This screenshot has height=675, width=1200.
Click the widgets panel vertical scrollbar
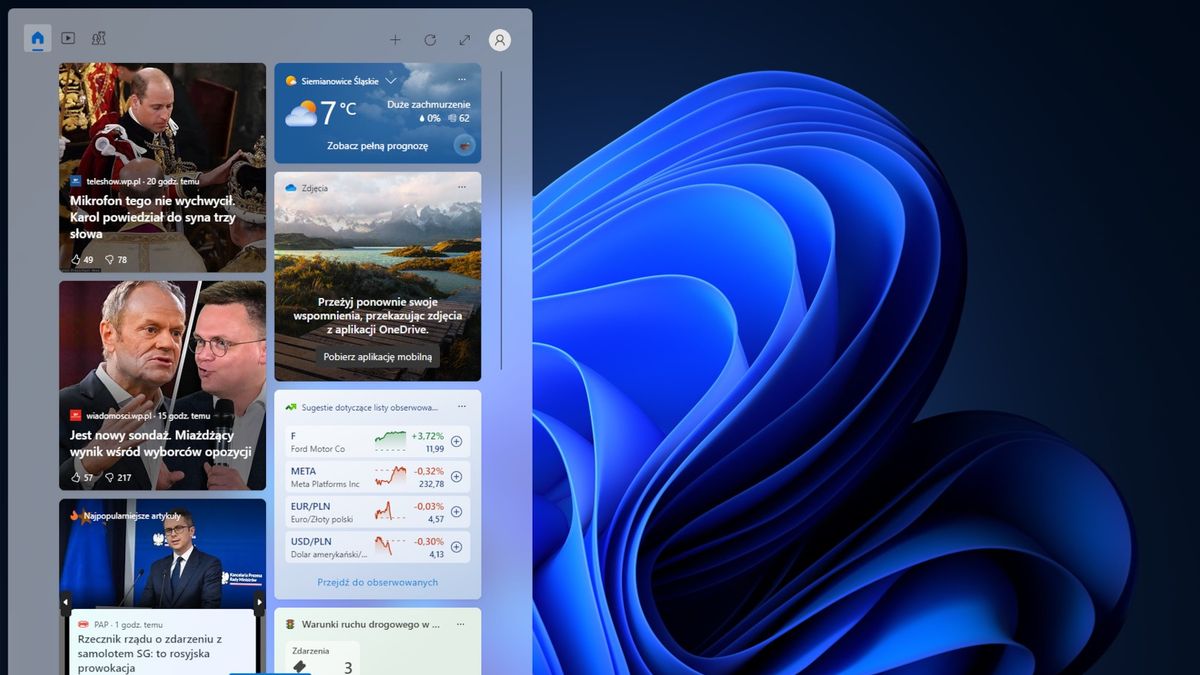pyautogui.click(x=502, y=220)
